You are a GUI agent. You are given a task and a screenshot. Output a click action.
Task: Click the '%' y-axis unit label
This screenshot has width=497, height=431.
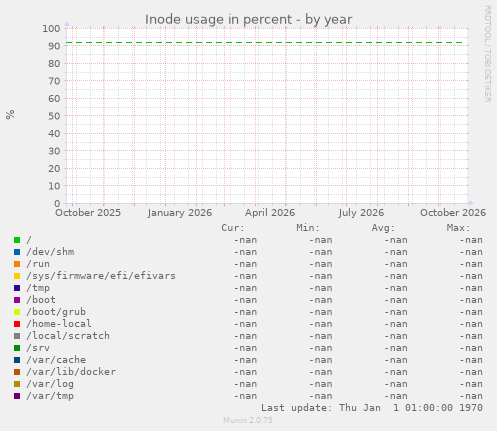click(x=10, y=115)
